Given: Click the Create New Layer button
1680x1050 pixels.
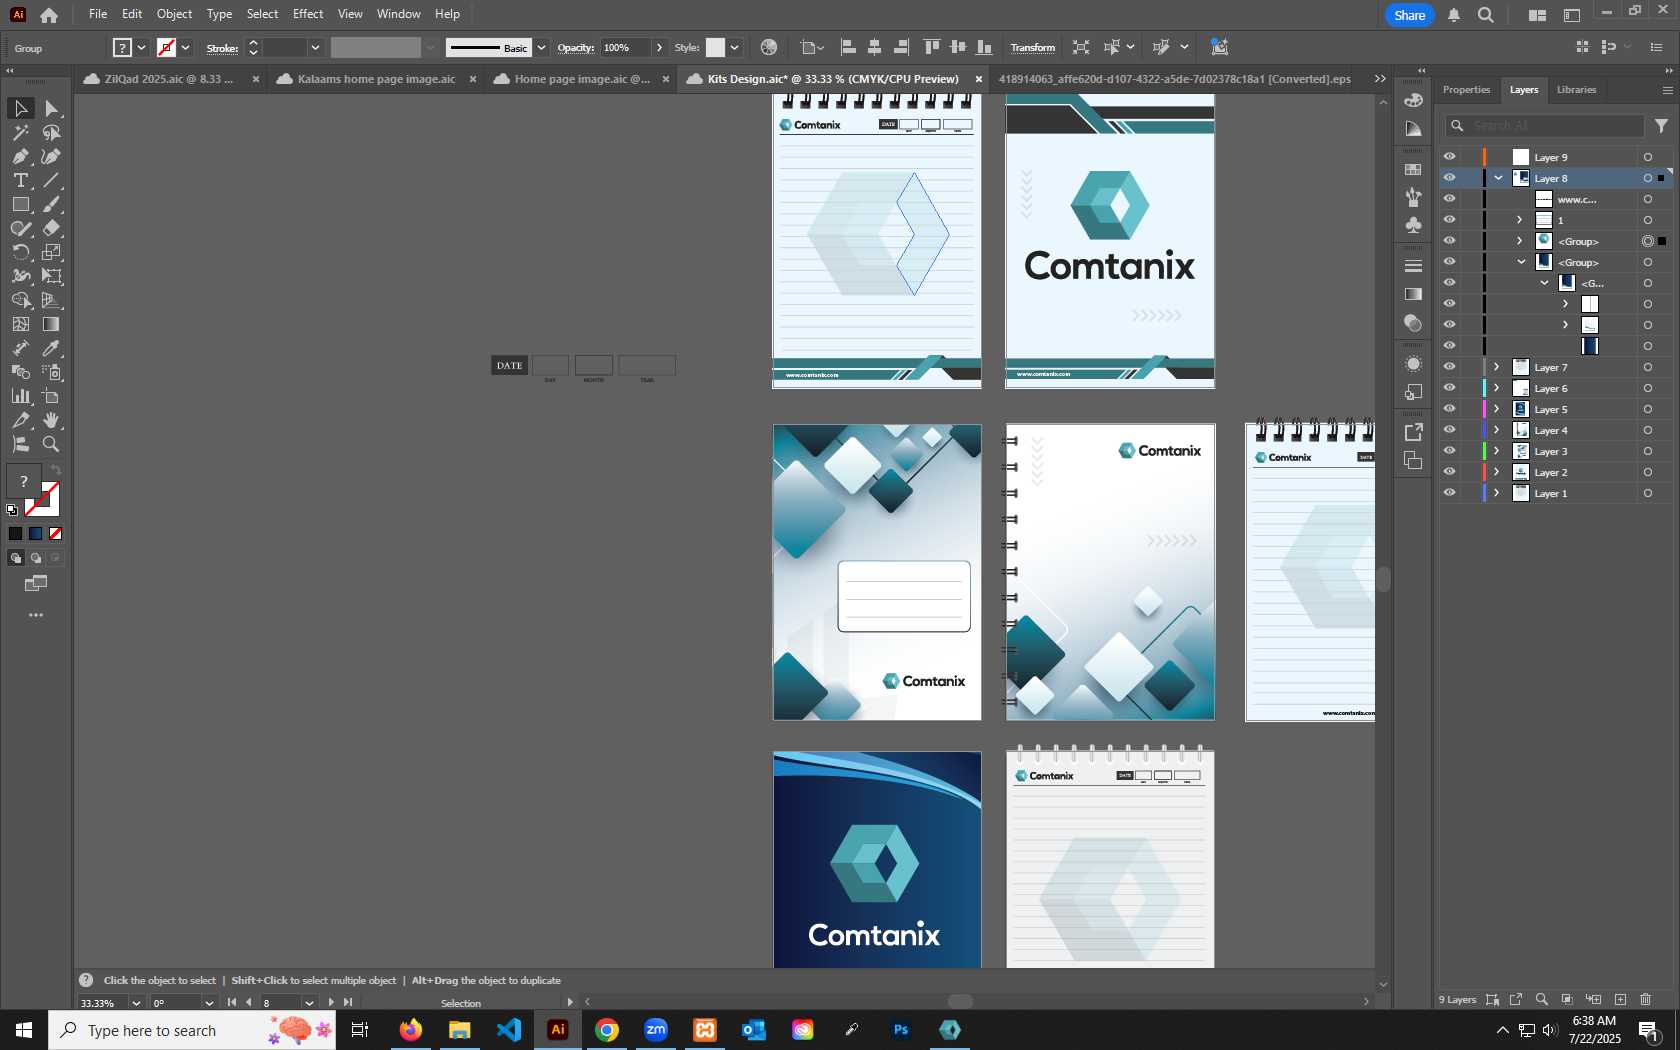Looking at the screenshot, I should 1620,999.
